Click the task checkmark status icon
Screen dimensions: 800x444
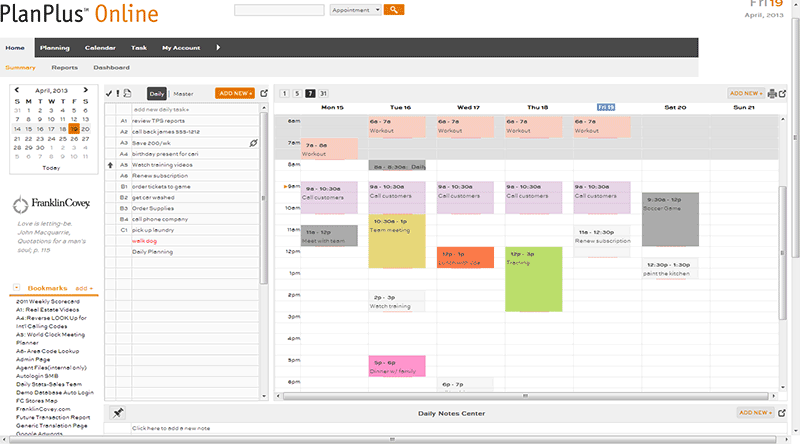coord(109,93)
